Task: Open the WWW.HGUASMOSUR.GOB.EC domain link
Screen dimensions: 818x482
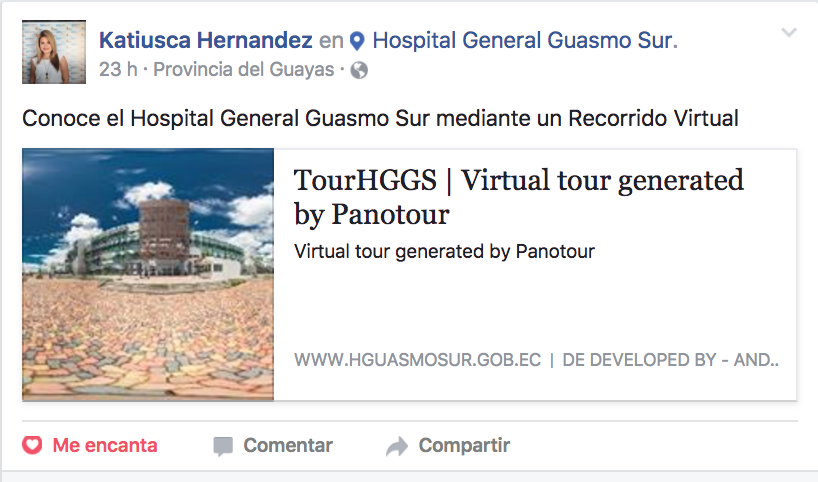Action: coord(417,360)
